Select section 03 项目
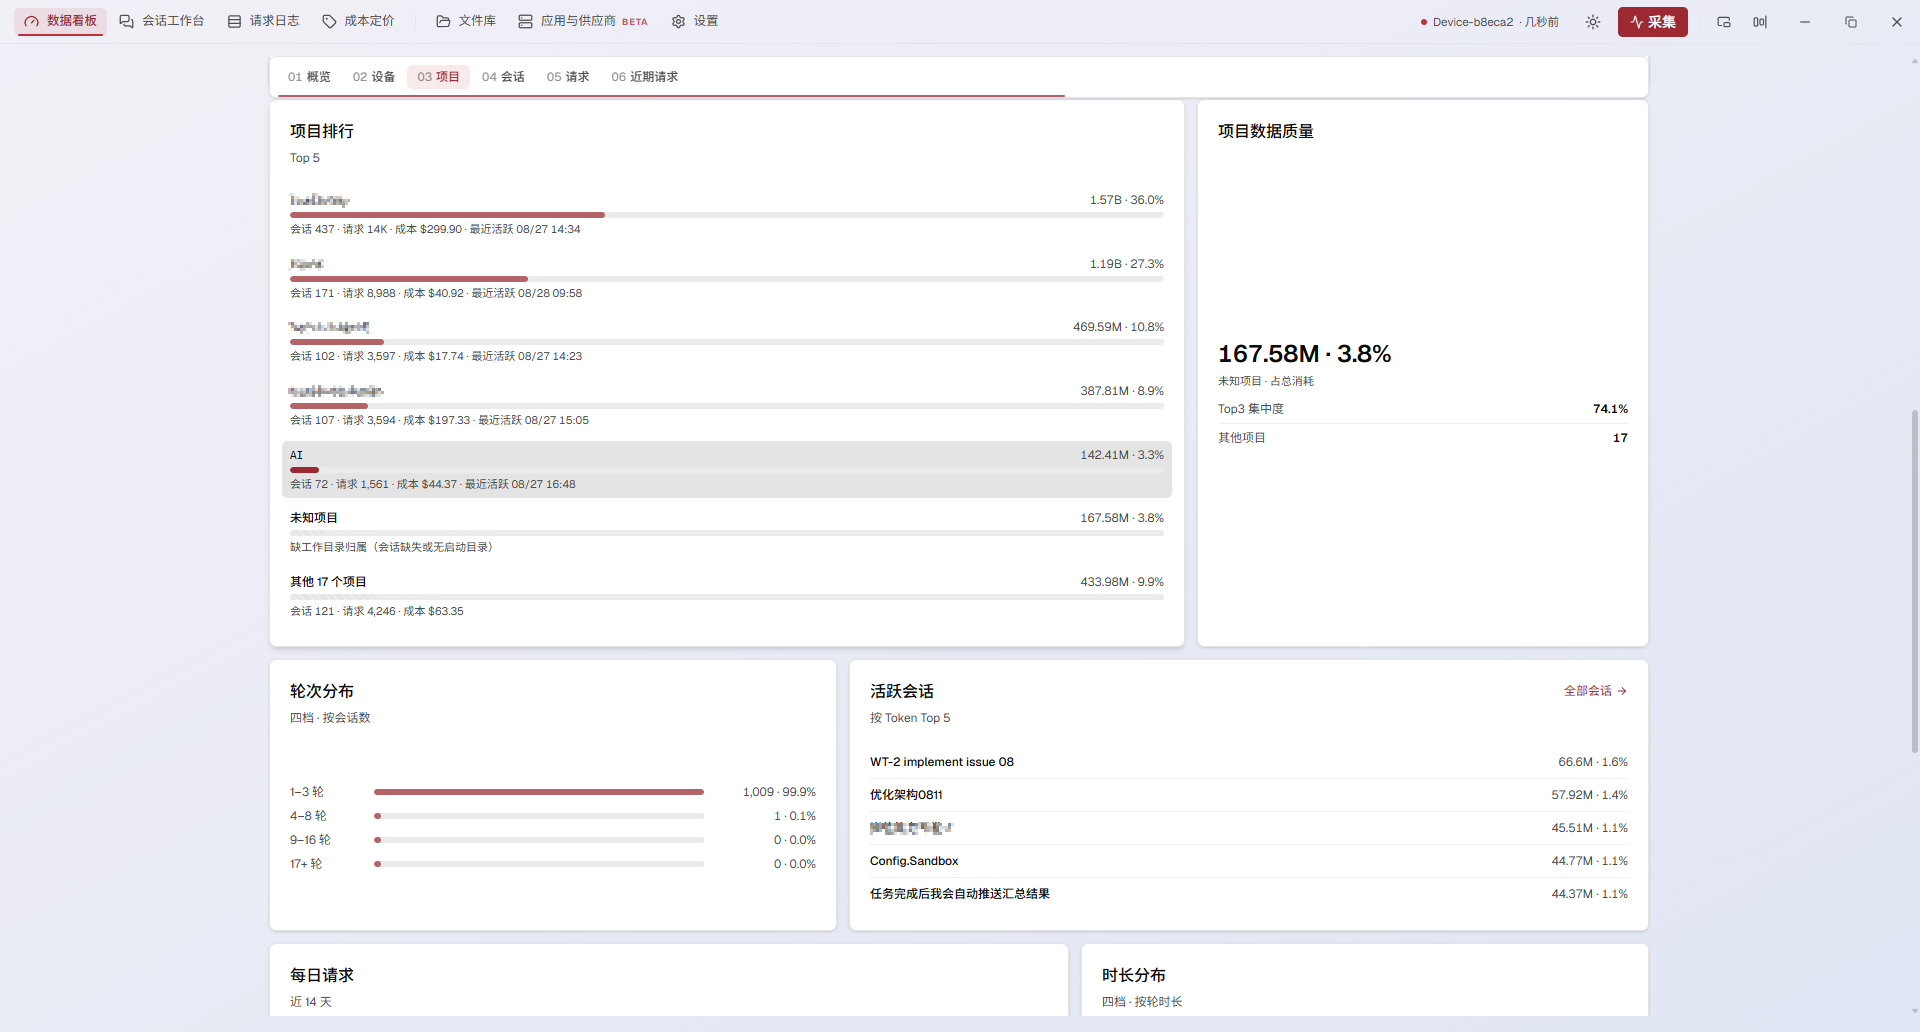 pyautogui.click(x=438, y=77)
